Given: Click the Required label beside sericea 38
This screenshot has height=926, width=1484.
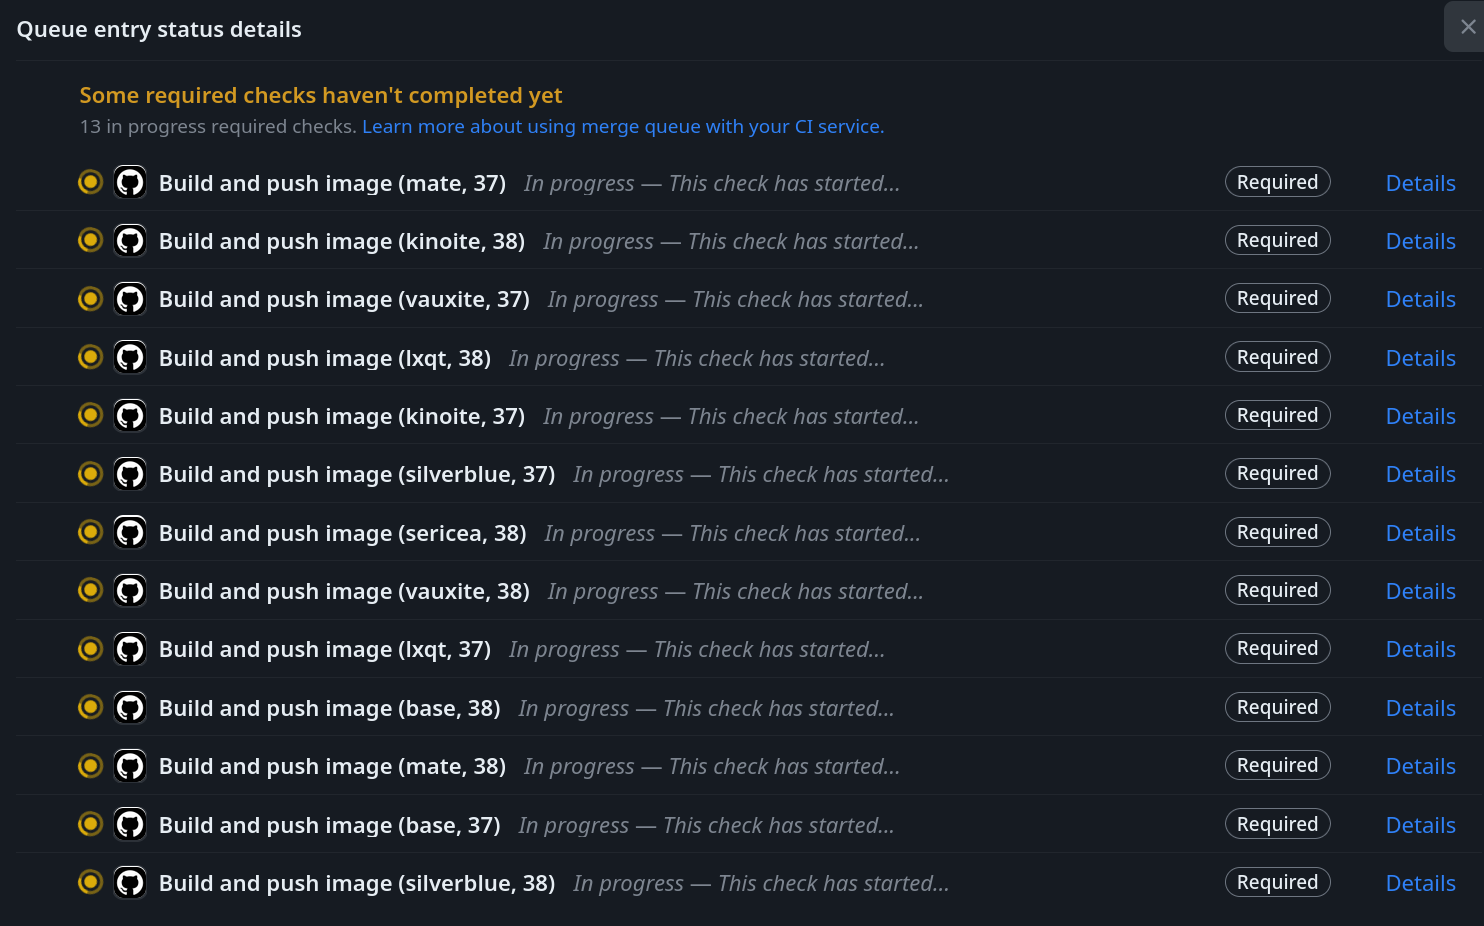Looking at the screenshot, I should [x=1277, y=531].
